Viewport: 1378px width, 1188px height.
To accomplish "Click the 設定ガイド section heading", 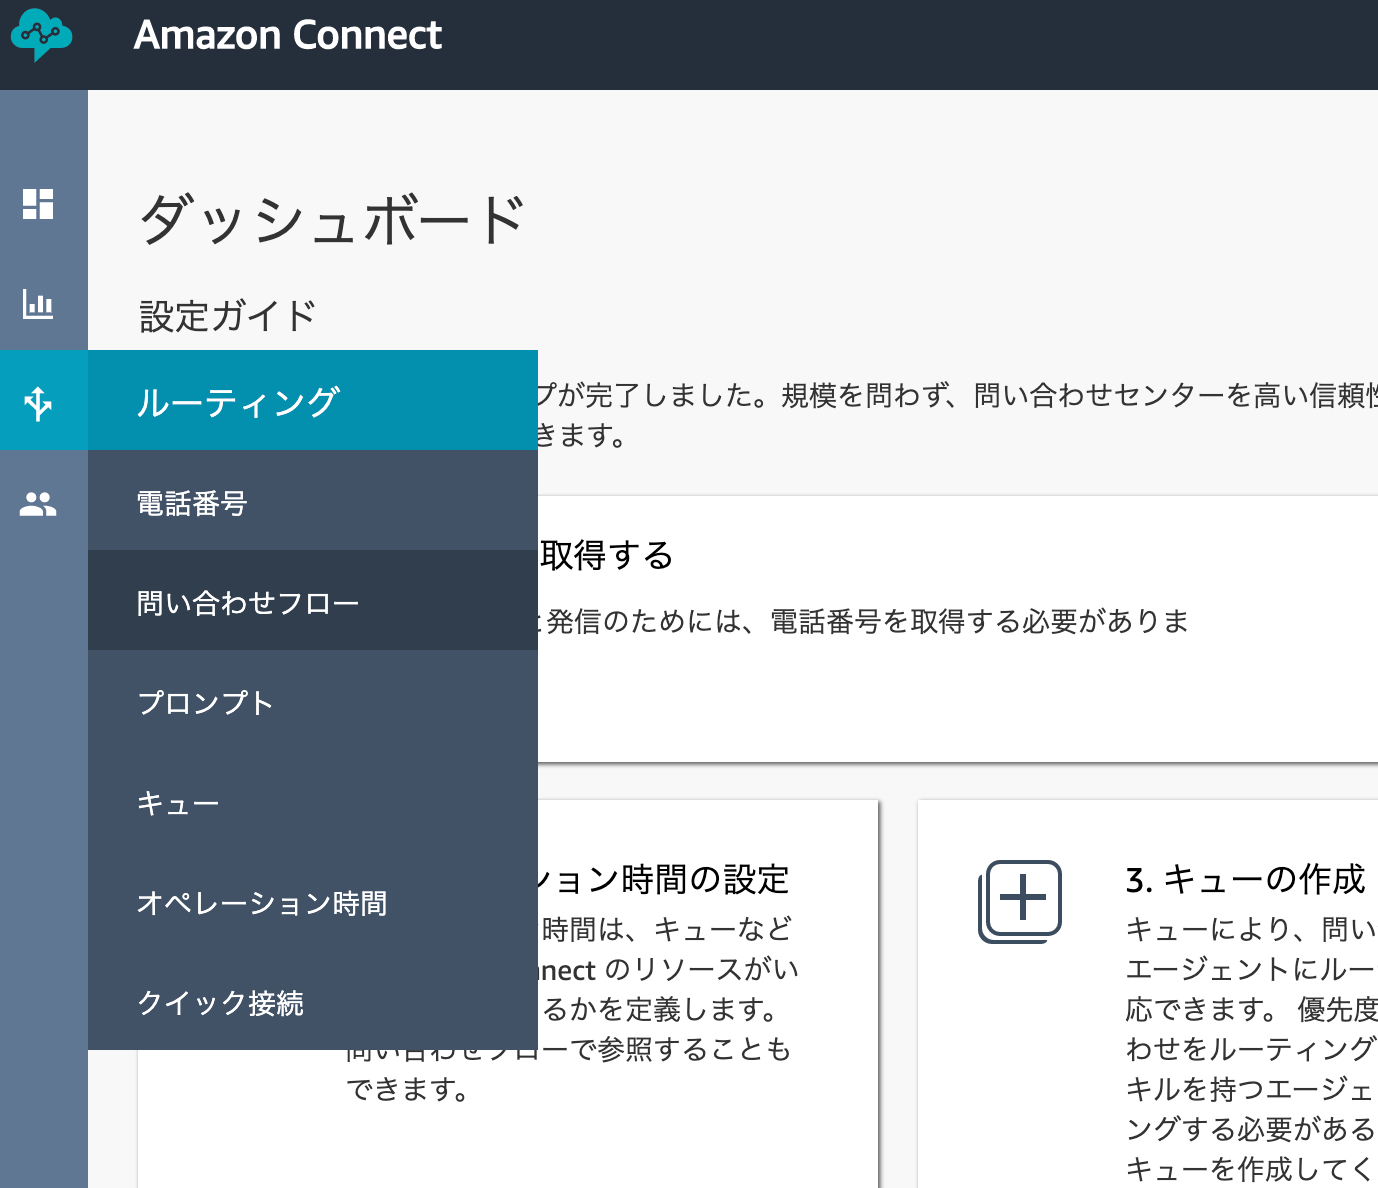I will [x=228, y=316].
